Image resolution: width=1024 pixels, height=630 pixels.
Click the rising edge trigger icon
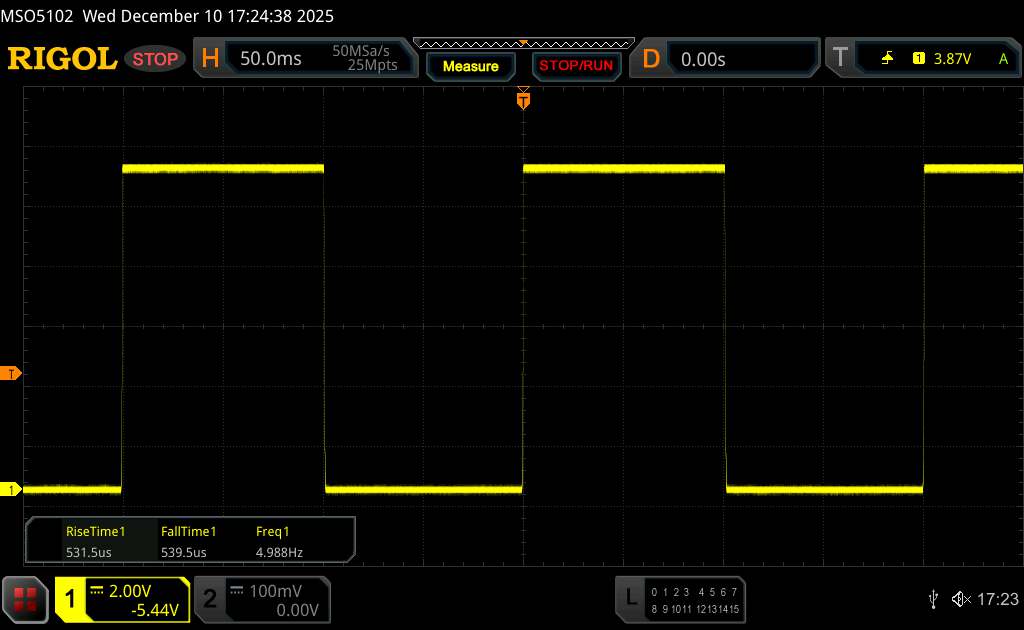[887, 59]
